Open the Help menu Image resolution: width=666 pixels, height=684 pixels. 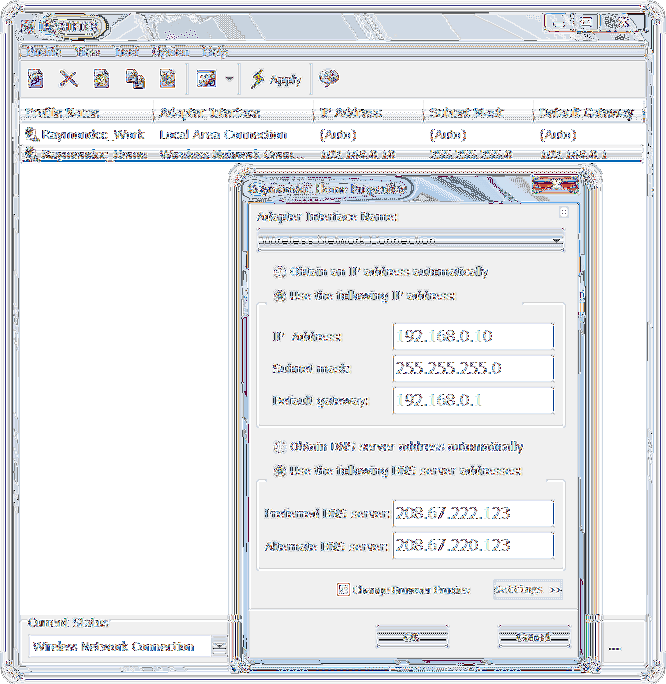(213, 50)
